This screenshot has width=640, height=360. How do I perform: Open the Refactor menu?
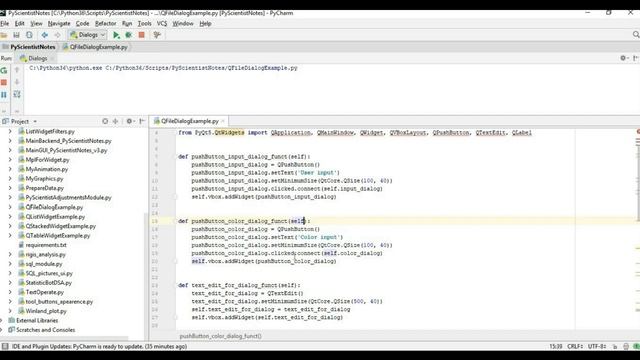tap(105, 24)
